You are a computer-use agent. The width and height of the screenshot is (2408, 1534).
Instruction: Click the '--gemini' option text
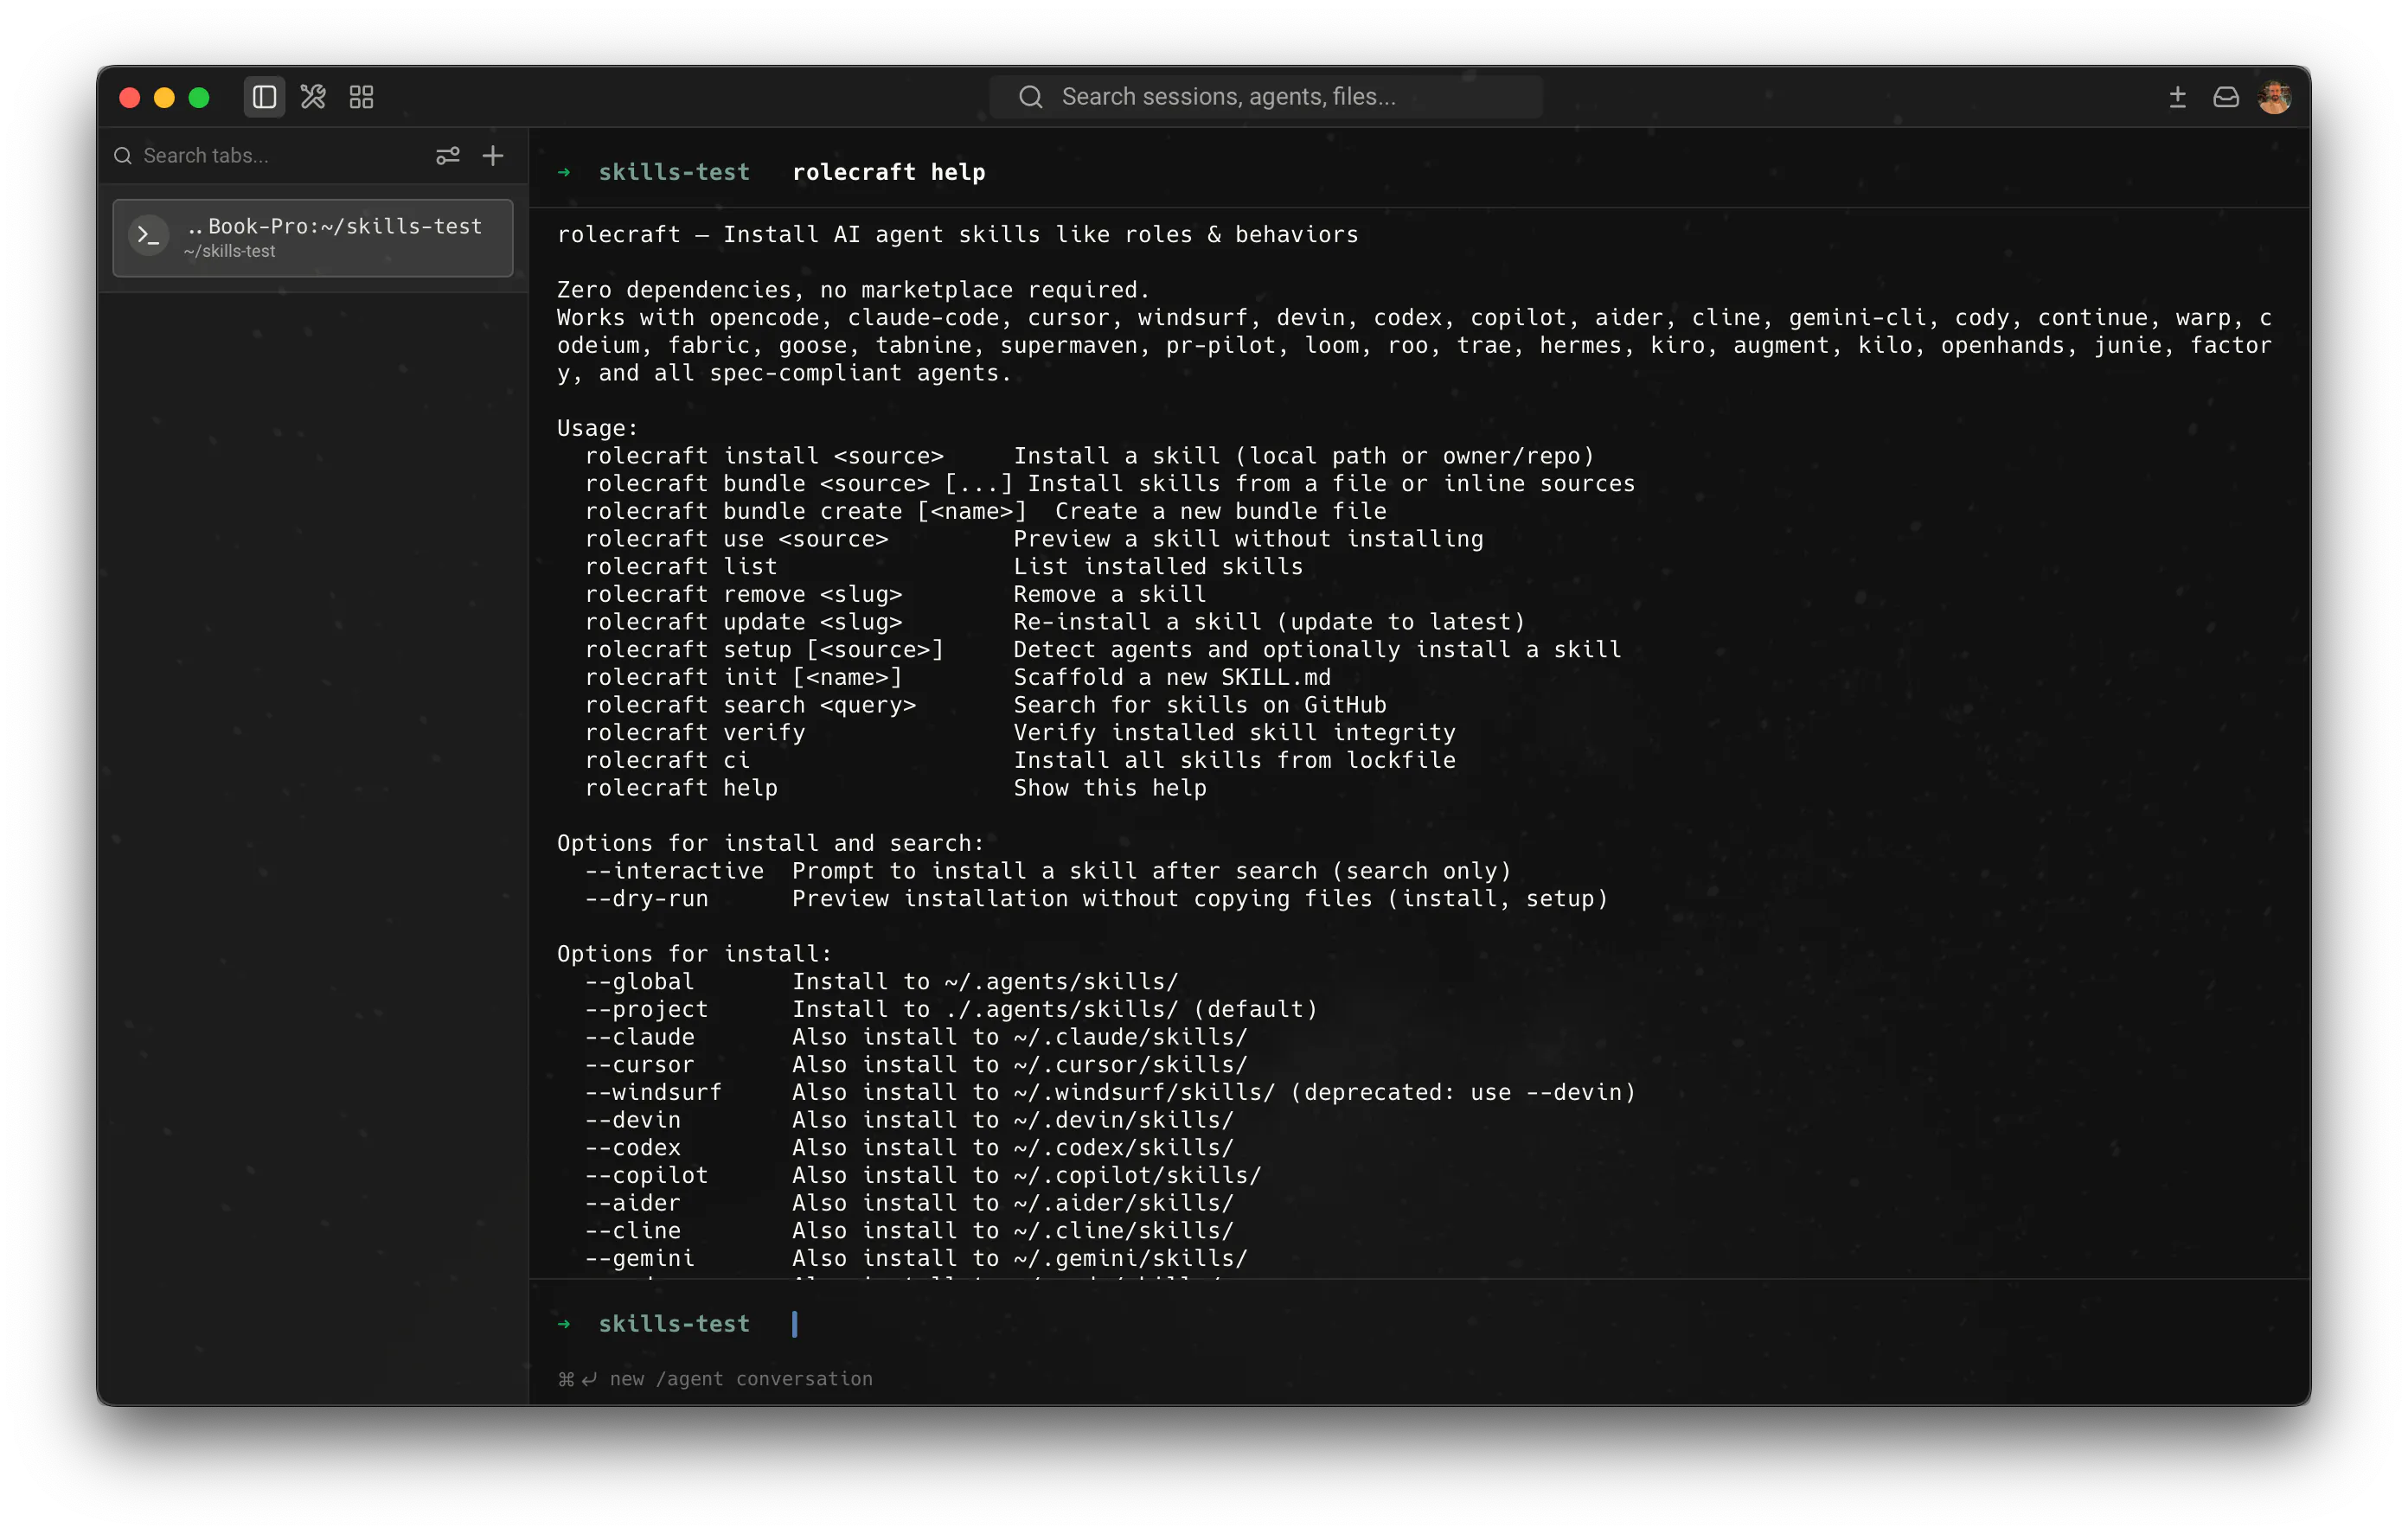click(x=639, y=1259)
